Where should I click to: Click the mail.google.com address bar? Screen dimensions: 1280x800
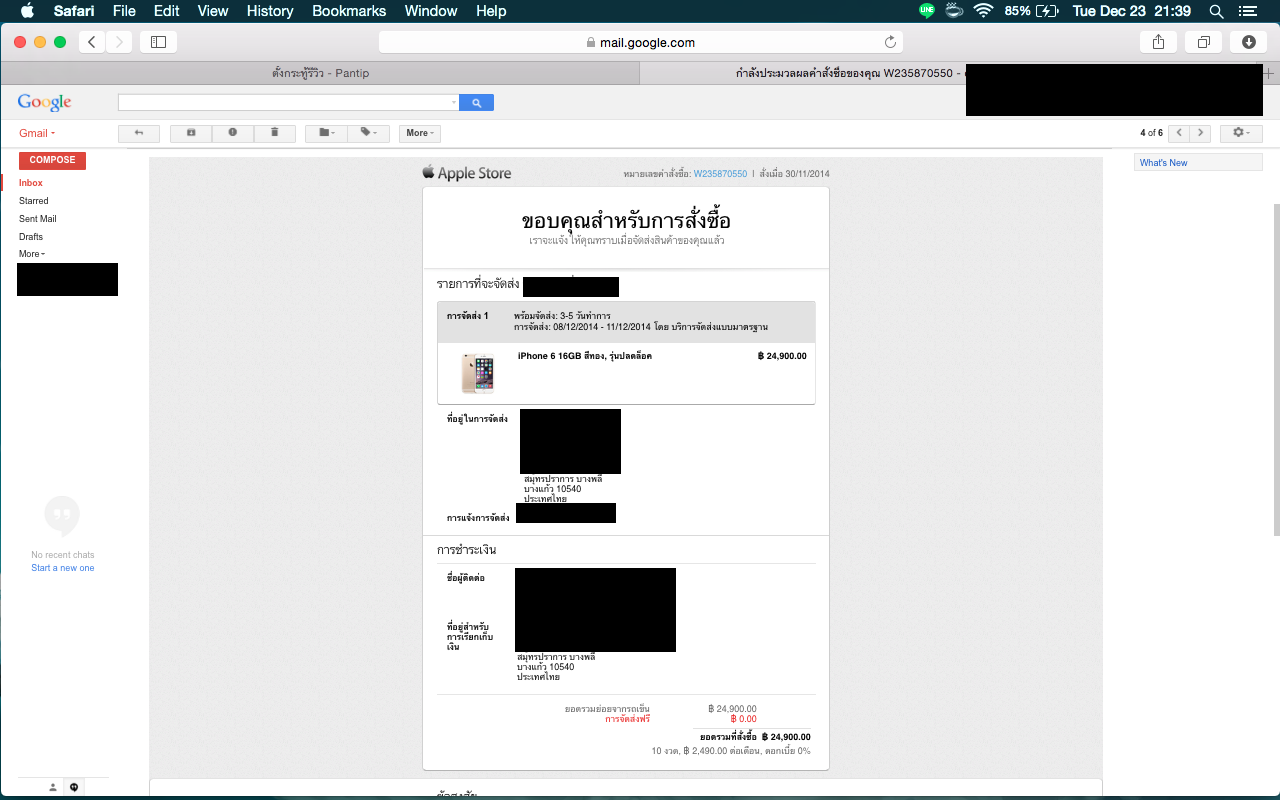pyautogui.click(x=640, y=42)
